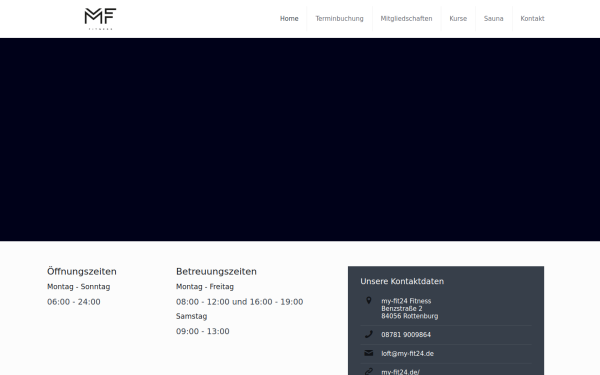
Task: Click the 09:00 - 13:00 hours text
Action: point(203,331)
